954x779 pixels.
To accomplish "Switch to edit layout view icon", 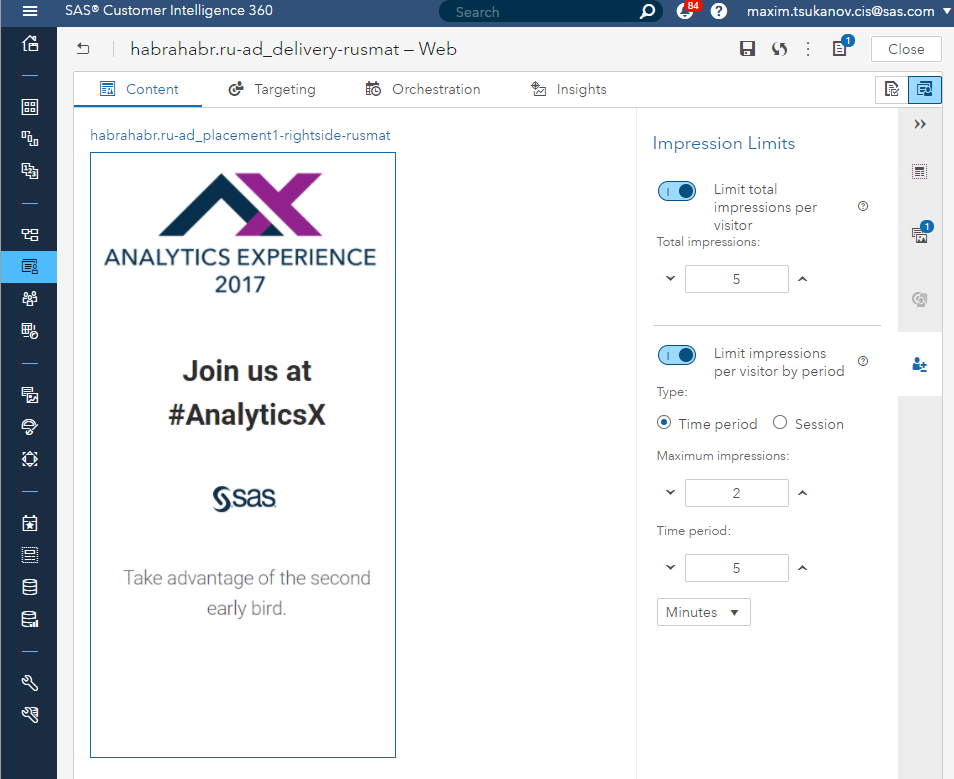I will coord(891,89).
